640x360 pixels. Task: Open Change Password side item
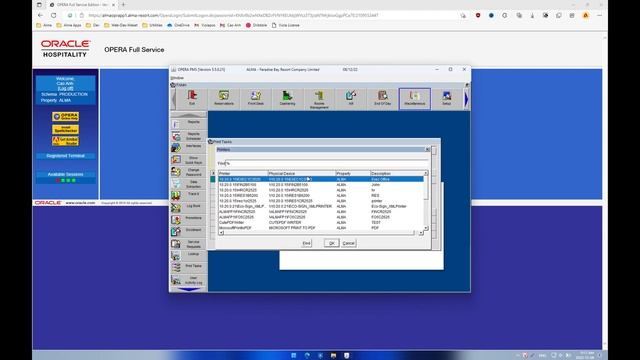(x=188, y=172)
